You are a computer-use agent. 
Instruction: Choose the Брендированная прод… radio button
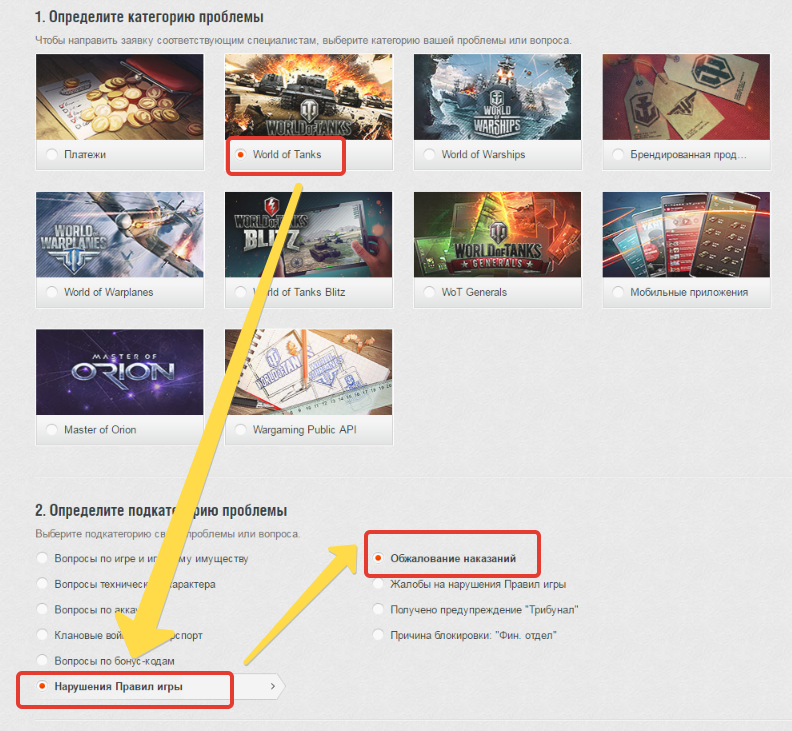tap(618, 154)
